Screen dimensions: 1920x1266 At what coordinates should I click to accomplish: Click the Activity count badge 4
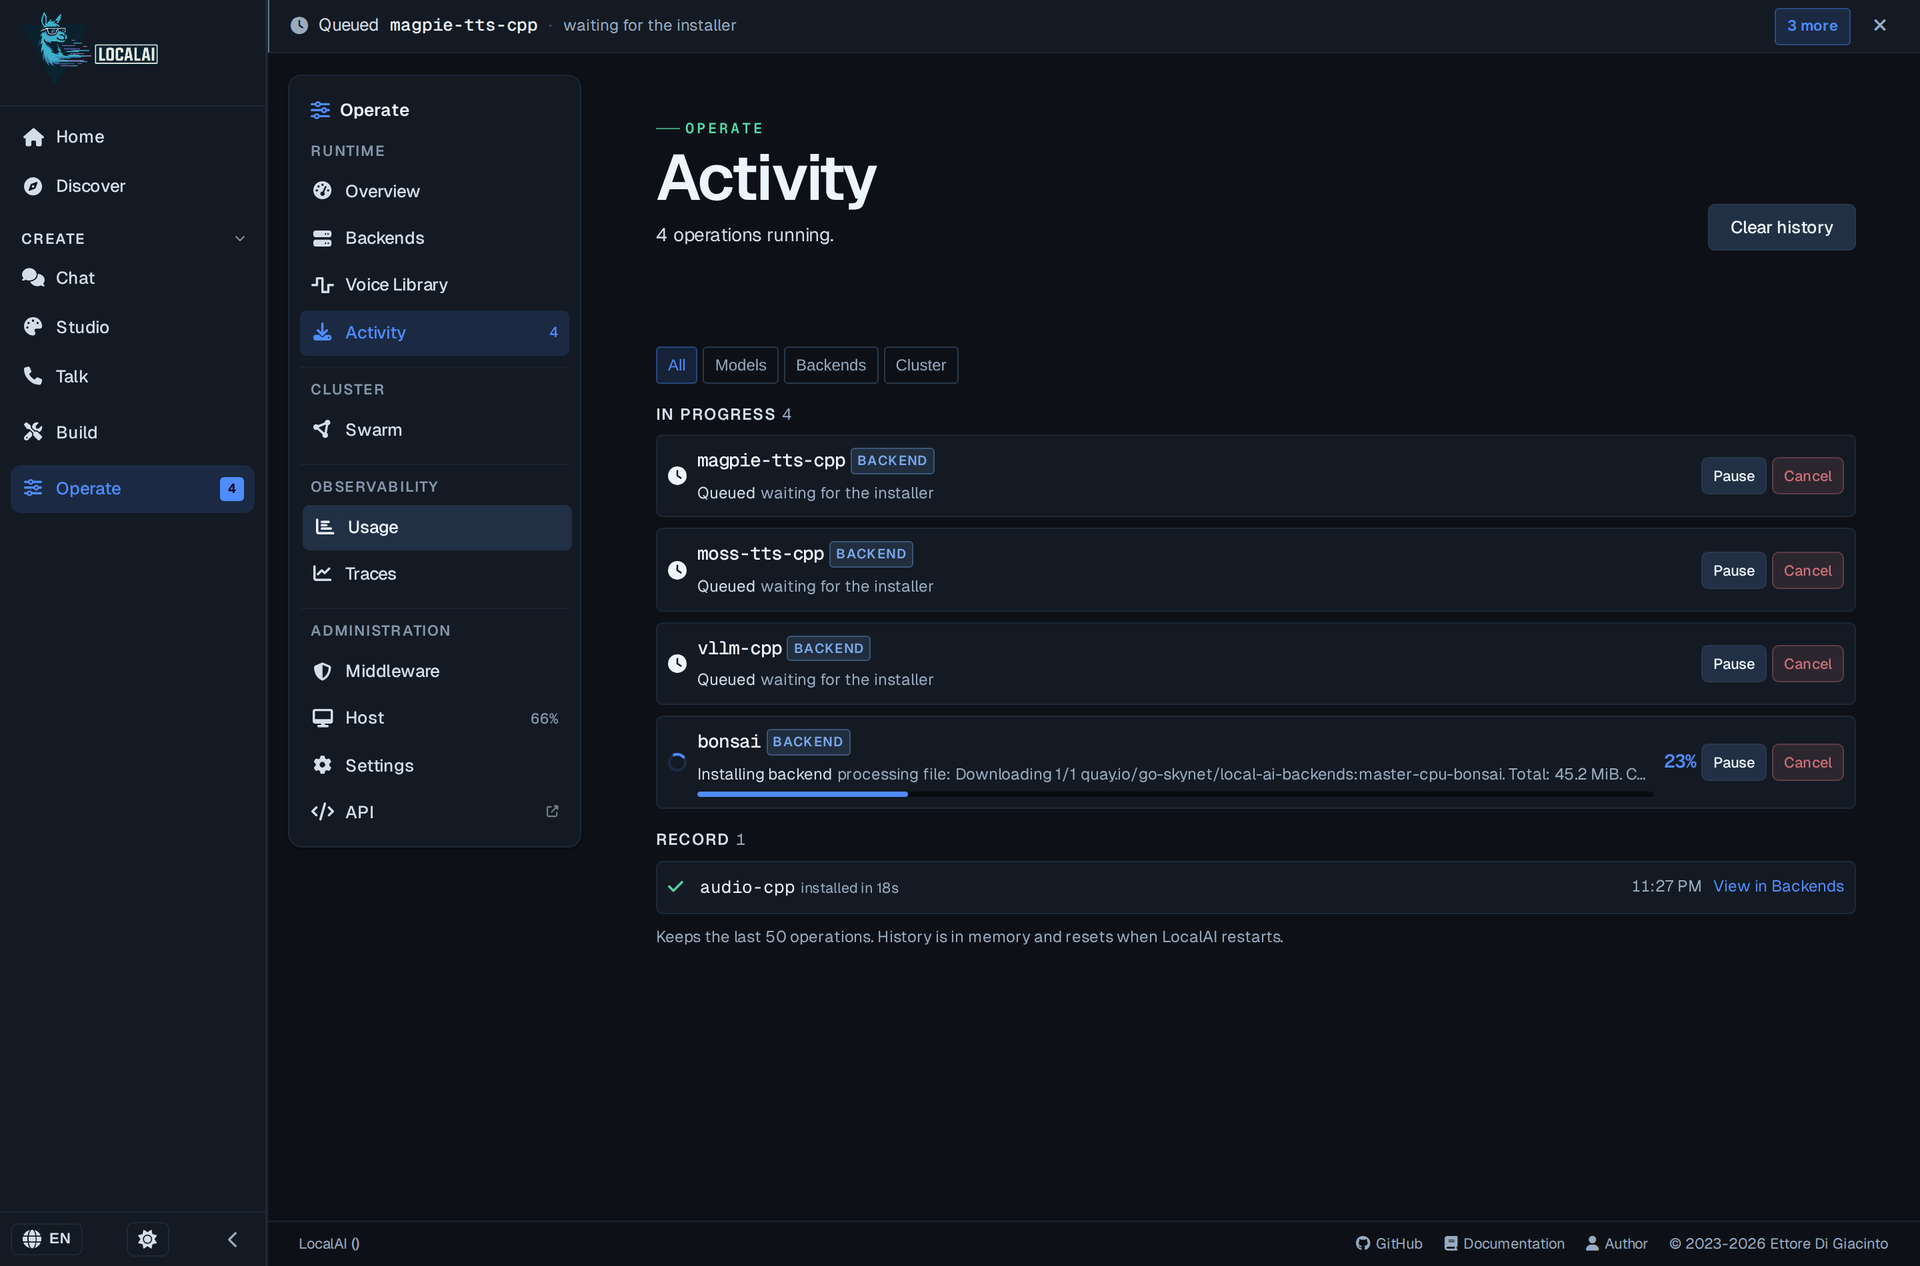[553, 332]
